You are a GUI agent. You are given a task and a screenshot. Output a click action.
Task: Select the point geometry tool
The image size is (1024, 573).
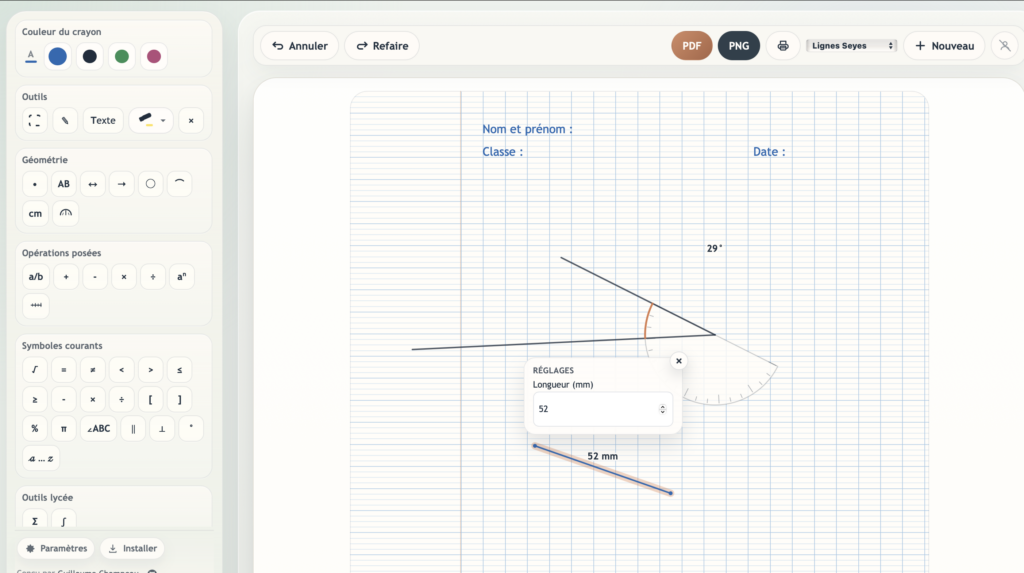pyautogui.click(x=35, y=184)
